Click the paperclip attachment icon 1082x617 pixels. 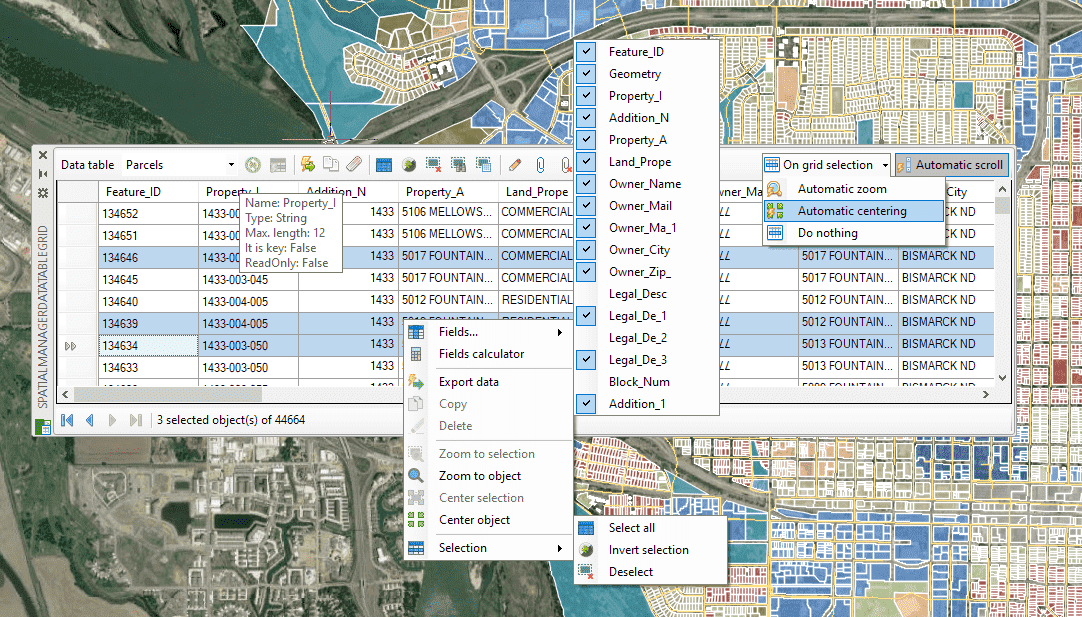click(x=540, y=165)
